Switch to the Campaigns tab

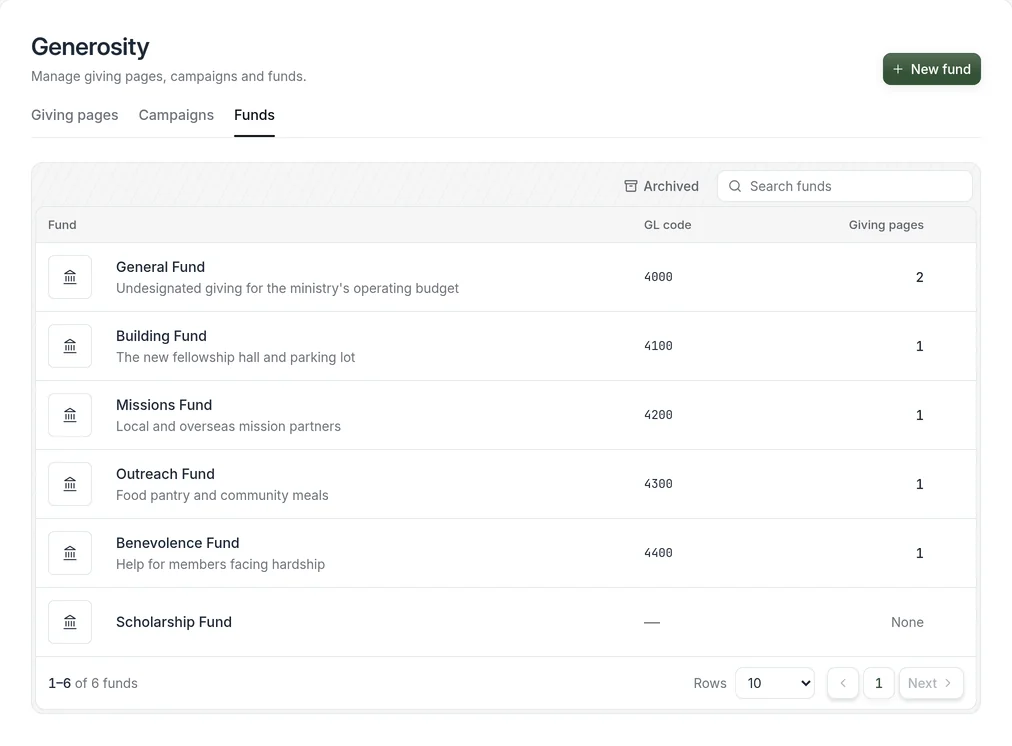176,115
